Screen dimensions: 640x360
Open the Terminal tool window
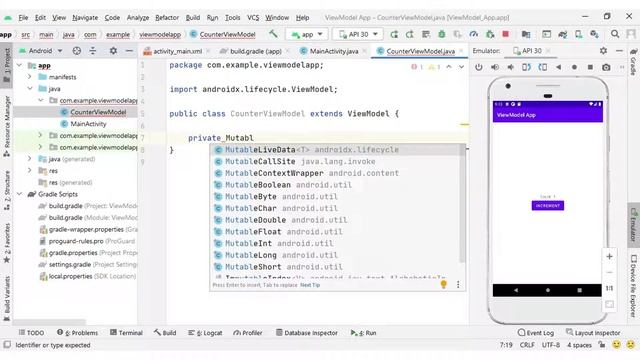click(127, 333)
